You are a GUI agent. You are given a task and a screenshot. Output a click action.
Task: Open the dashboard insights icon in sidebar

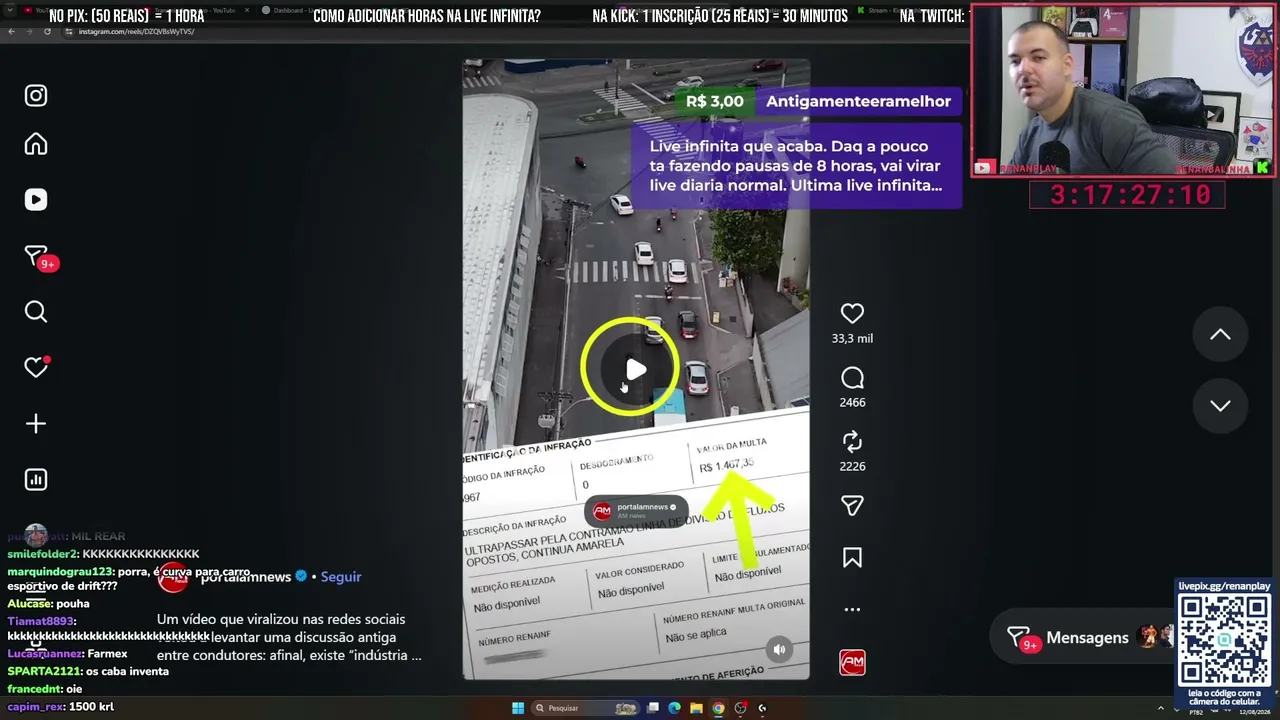tap(36, 480)
